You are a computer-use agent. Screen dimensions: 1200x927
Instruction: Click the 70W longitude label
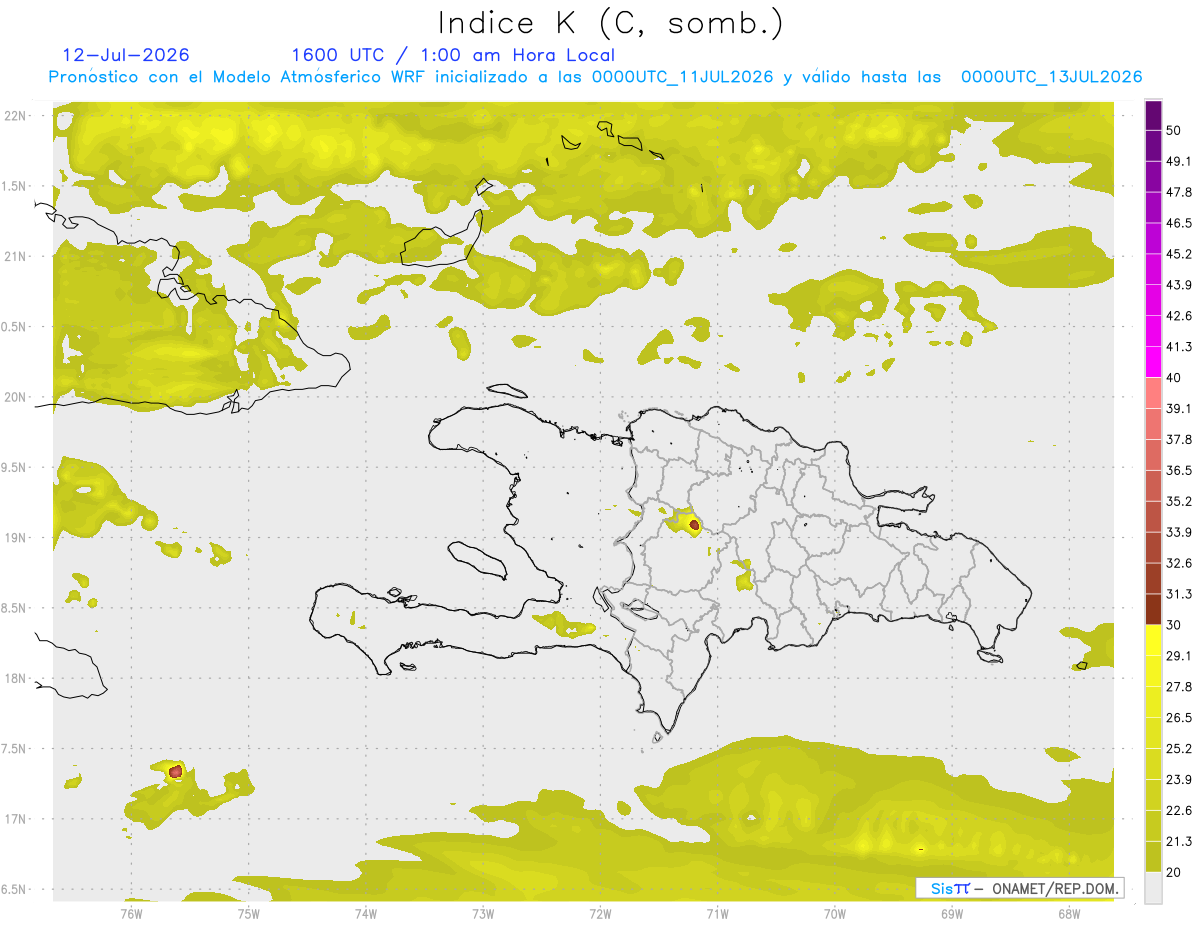[x=835, y=913]
